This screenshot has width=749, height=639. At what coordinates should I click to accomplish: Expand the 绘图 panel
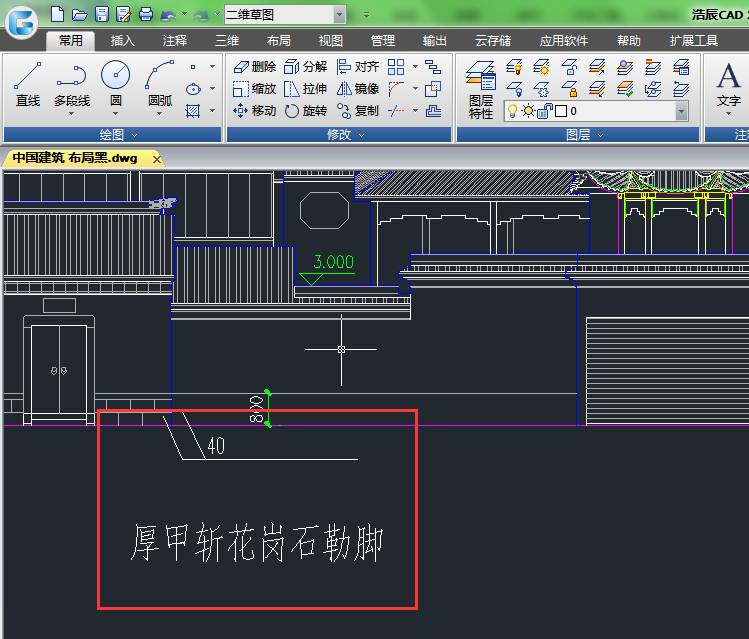point(113,135)
